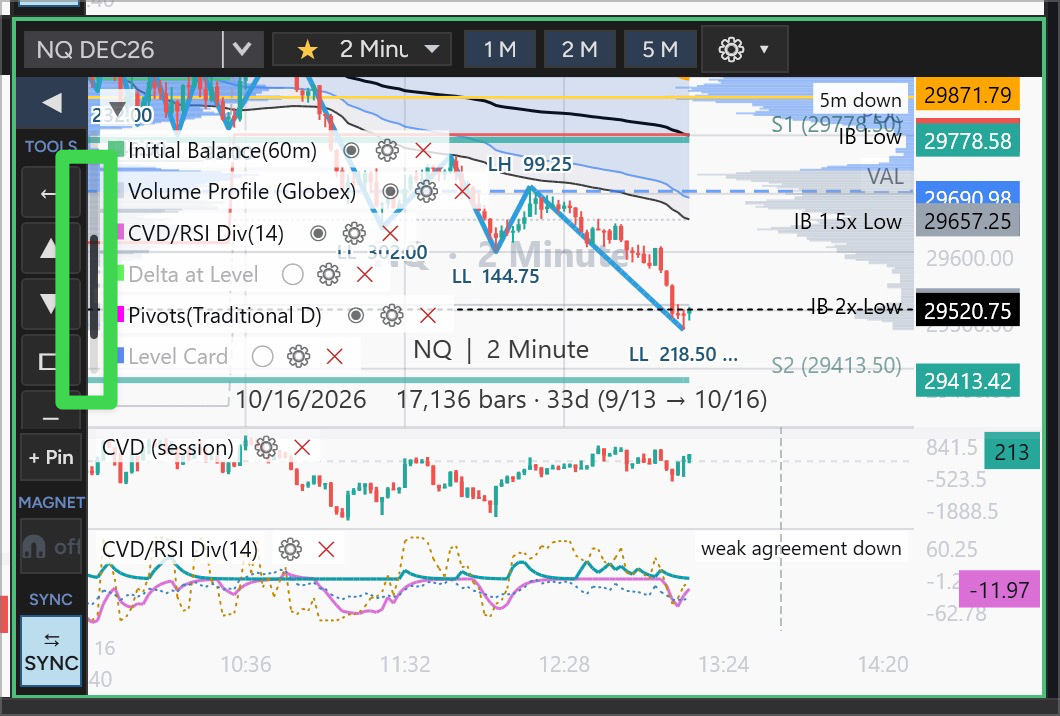This screenshot has width=1060, height=716.
Task: Enable the Level Card indicator
Action: (262, 356)
